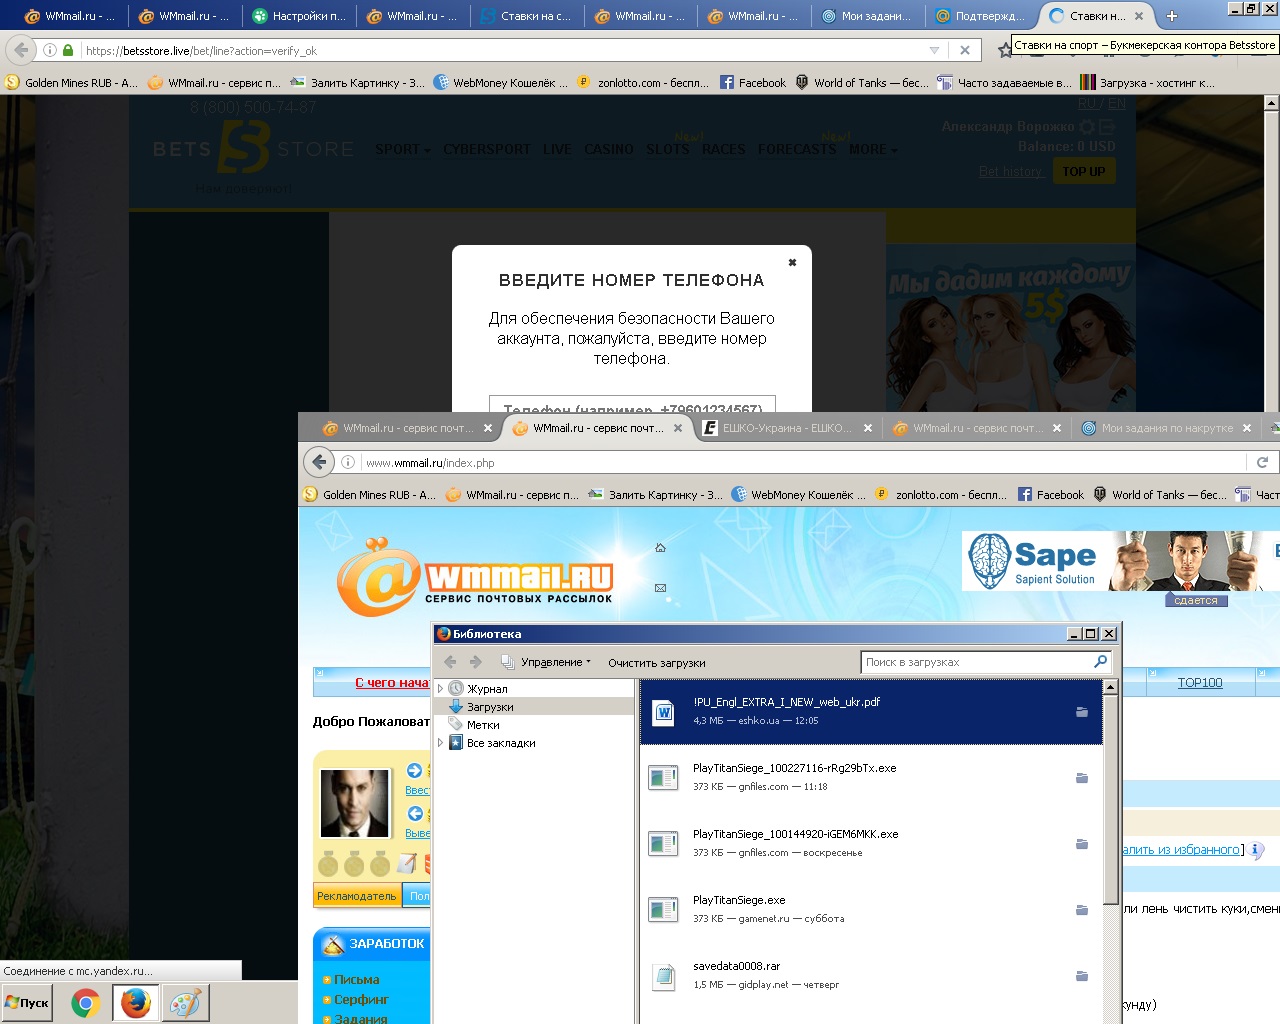Expand the dimmed MORE menu on Betsstore
Image resolution: width=1280 pixels, height=1024 pixels.
pos(873,149)
